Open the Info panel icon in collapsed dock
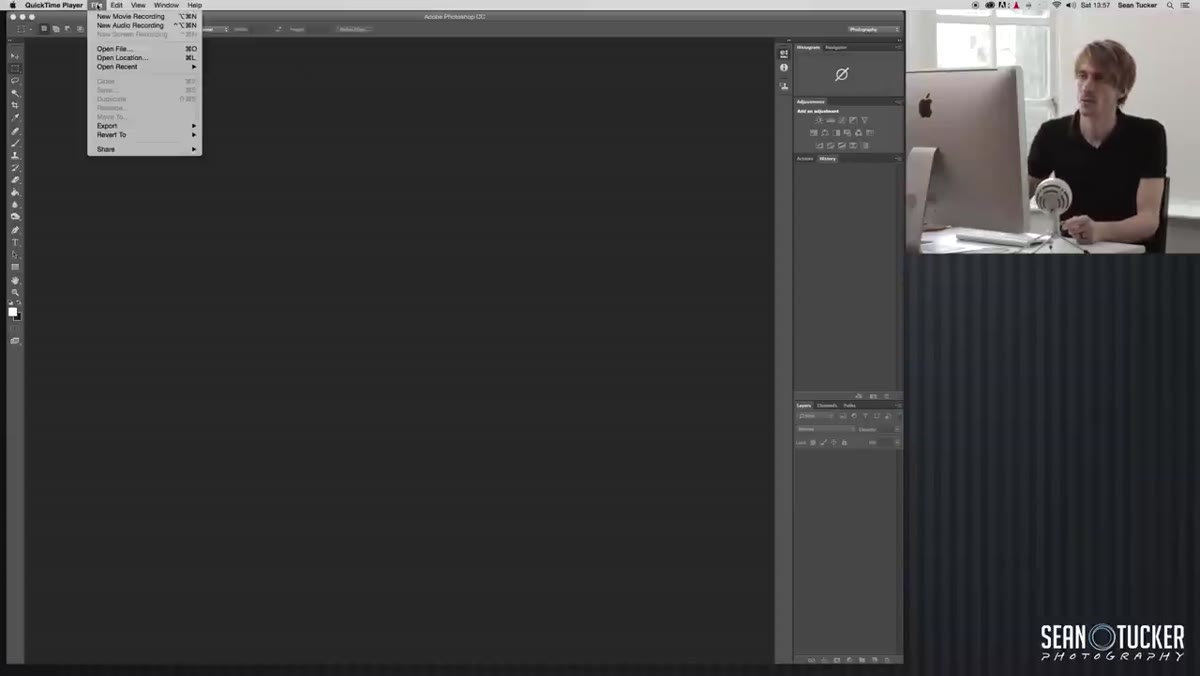Viewport: 1200px width, 676px height. [x=784, y=68]
